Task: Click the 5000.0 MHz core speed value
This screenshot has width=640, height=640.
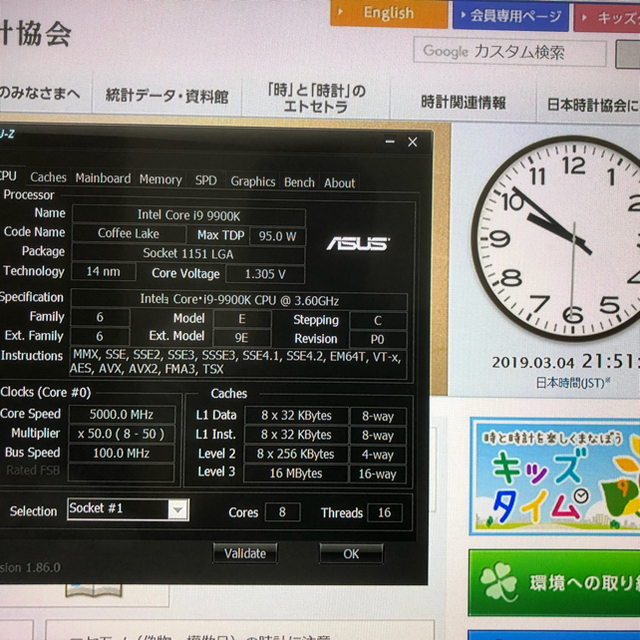Action: pyautogui.click(x=122, y=415)
